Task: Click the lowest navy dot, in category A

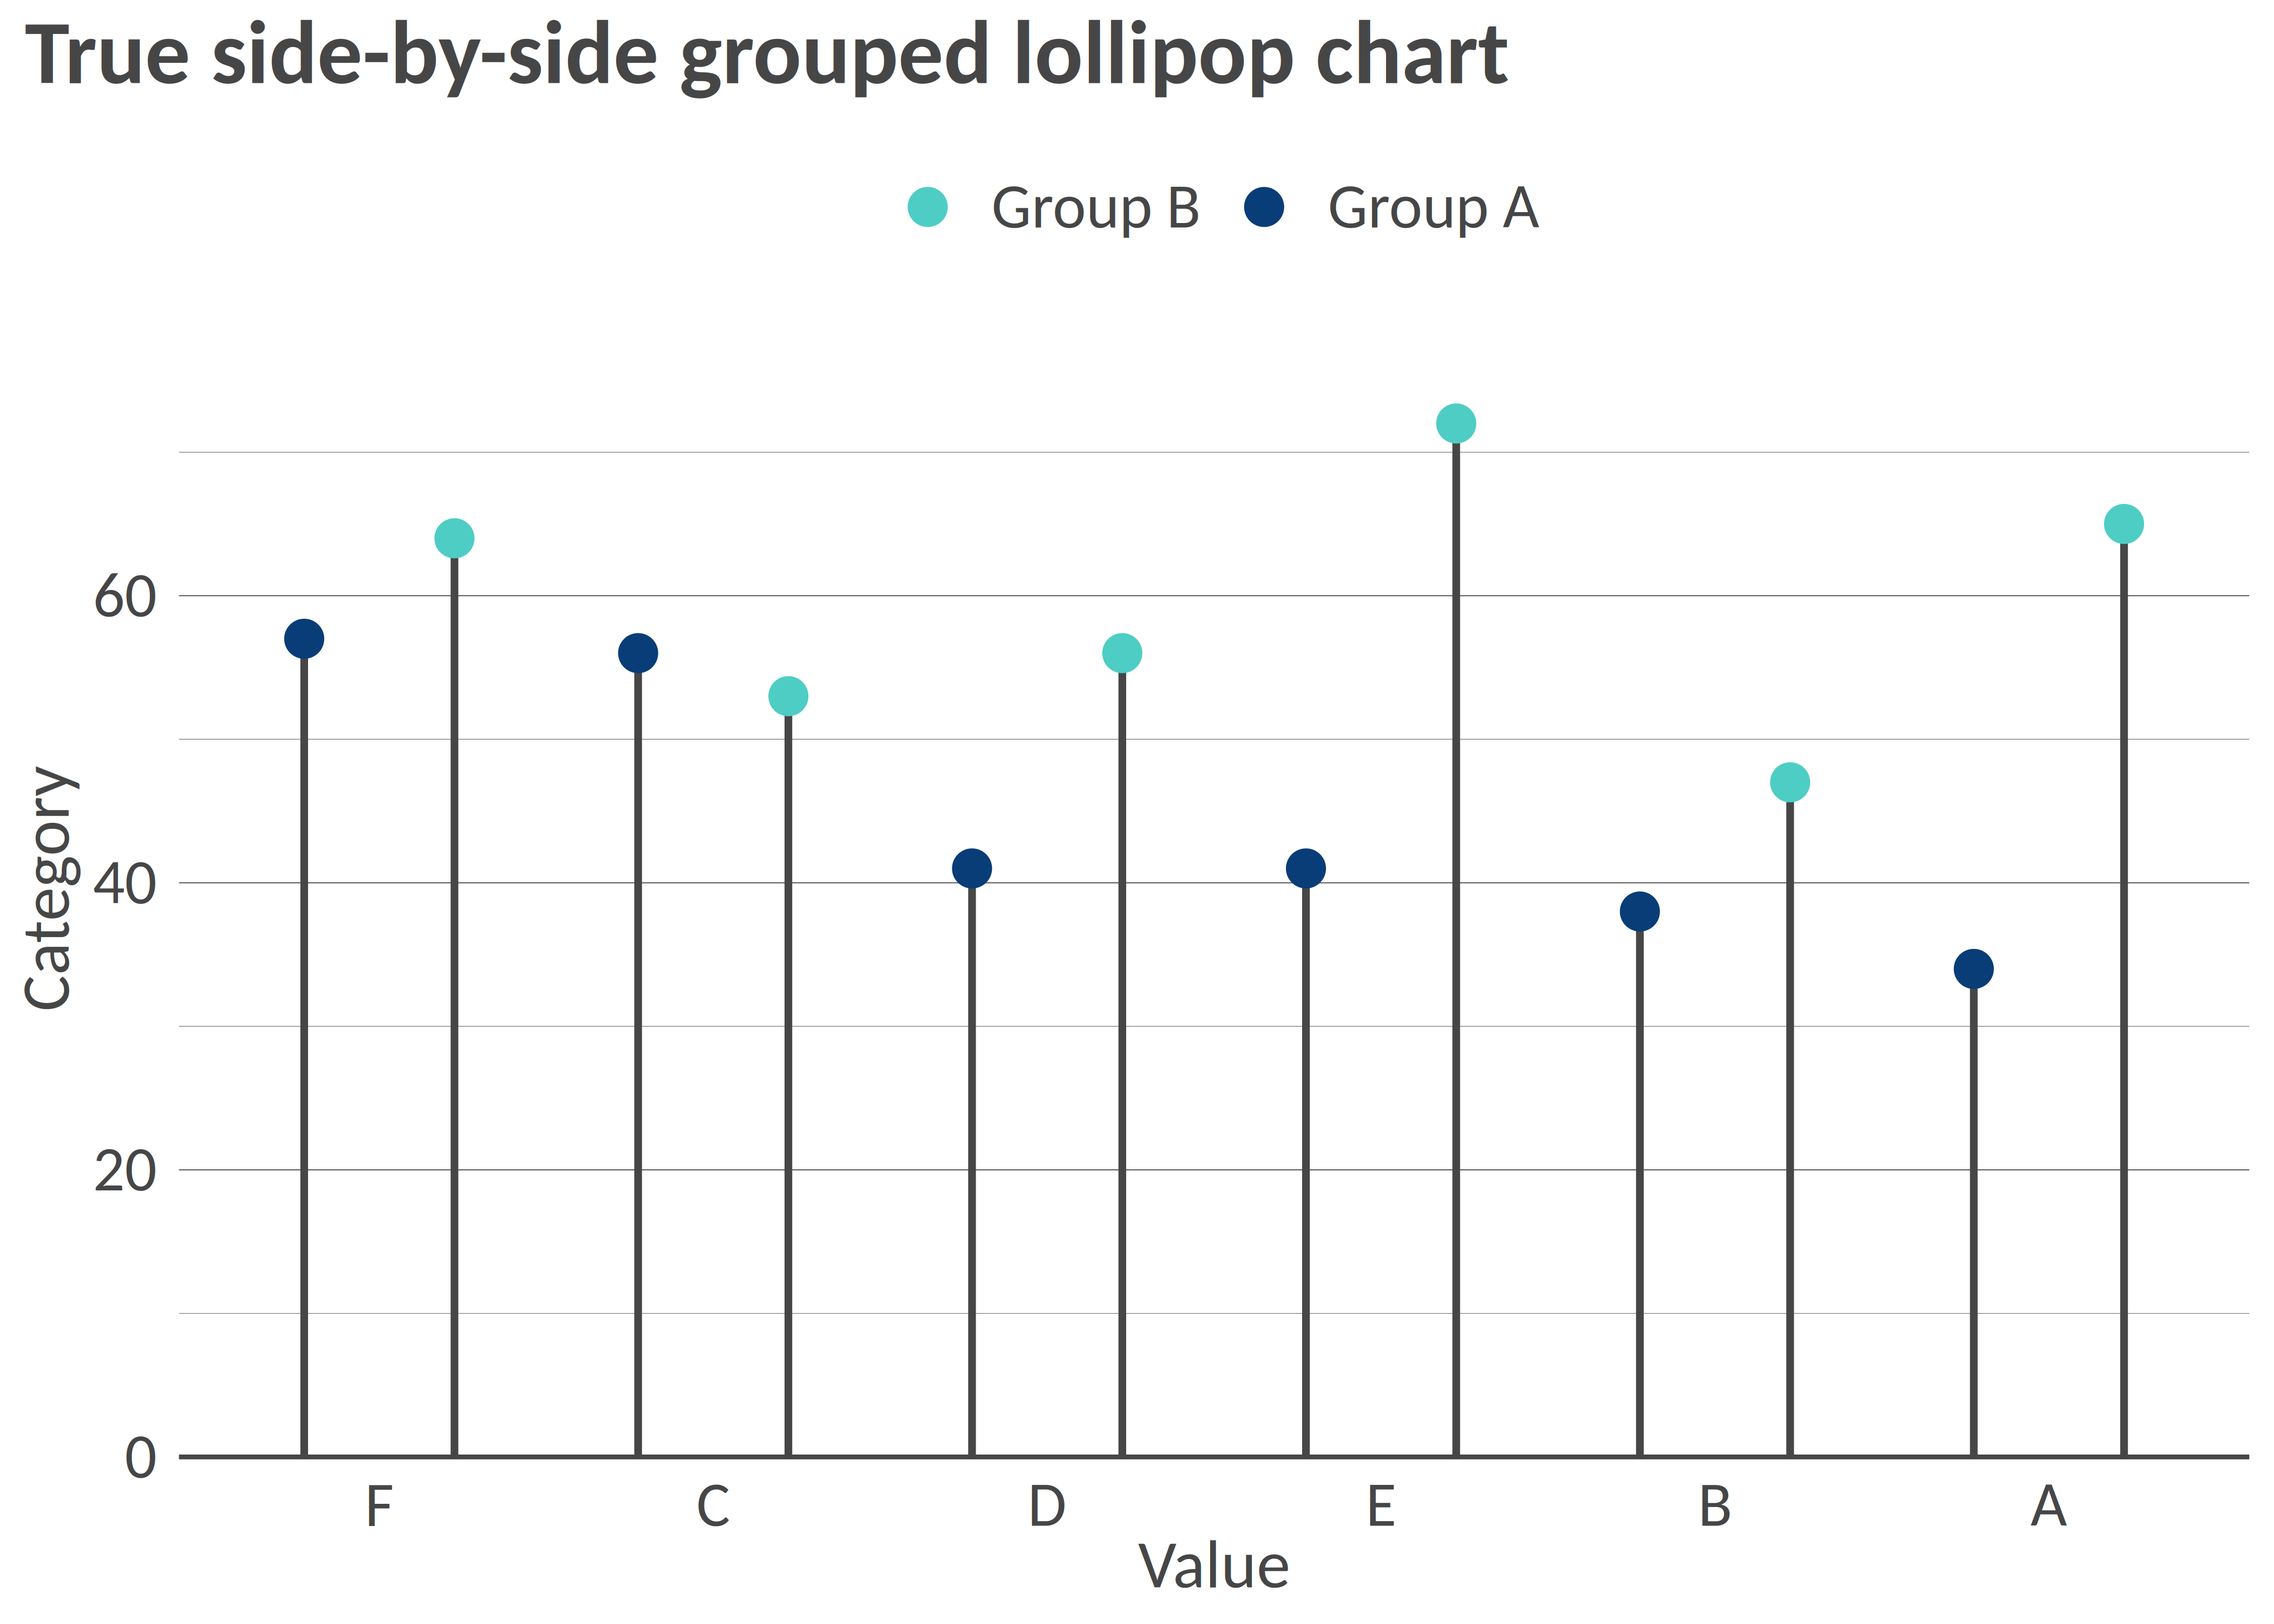Action: click(1974, 968)
